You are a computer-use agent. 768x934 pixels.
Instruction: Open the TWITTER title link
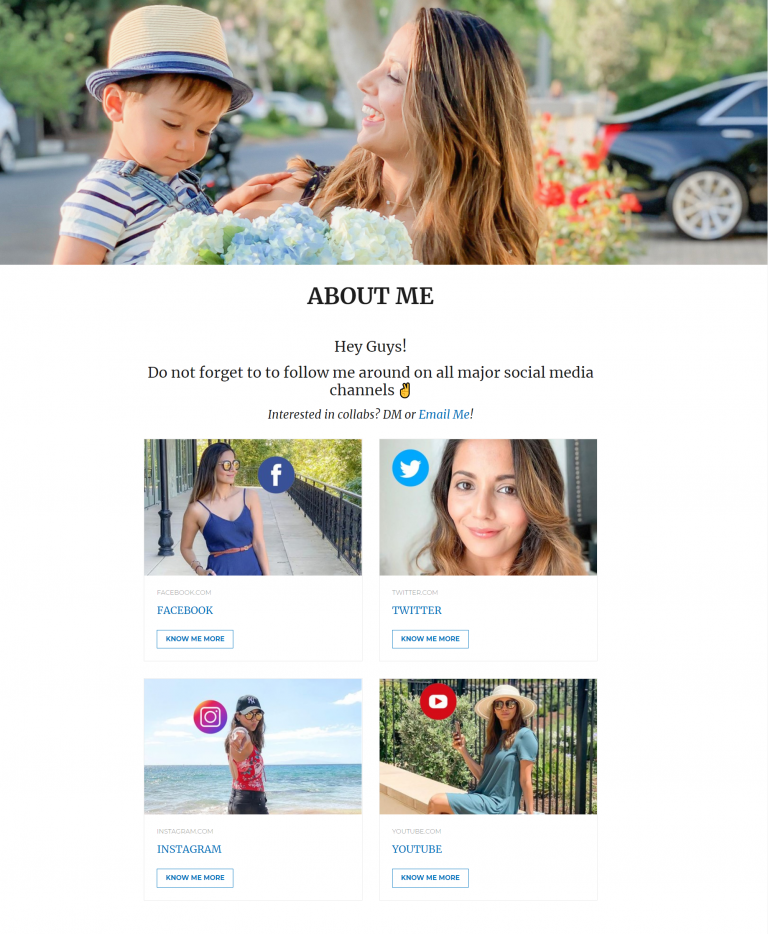tap(416, 611)
